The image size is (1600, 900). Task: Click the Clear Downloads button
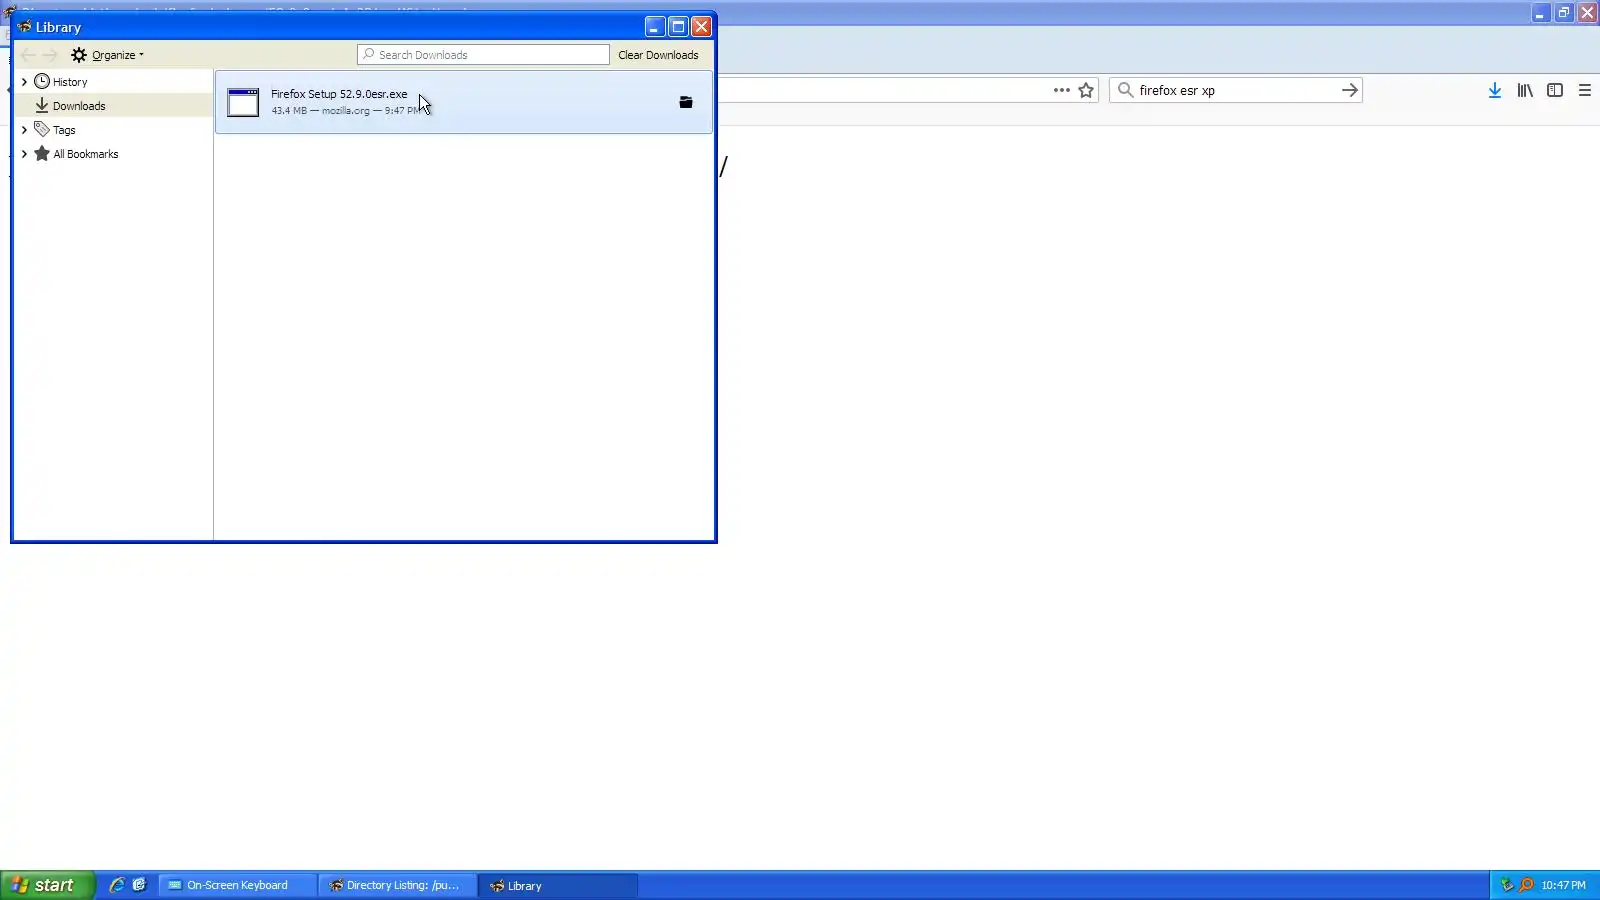[x=658, y=55]
